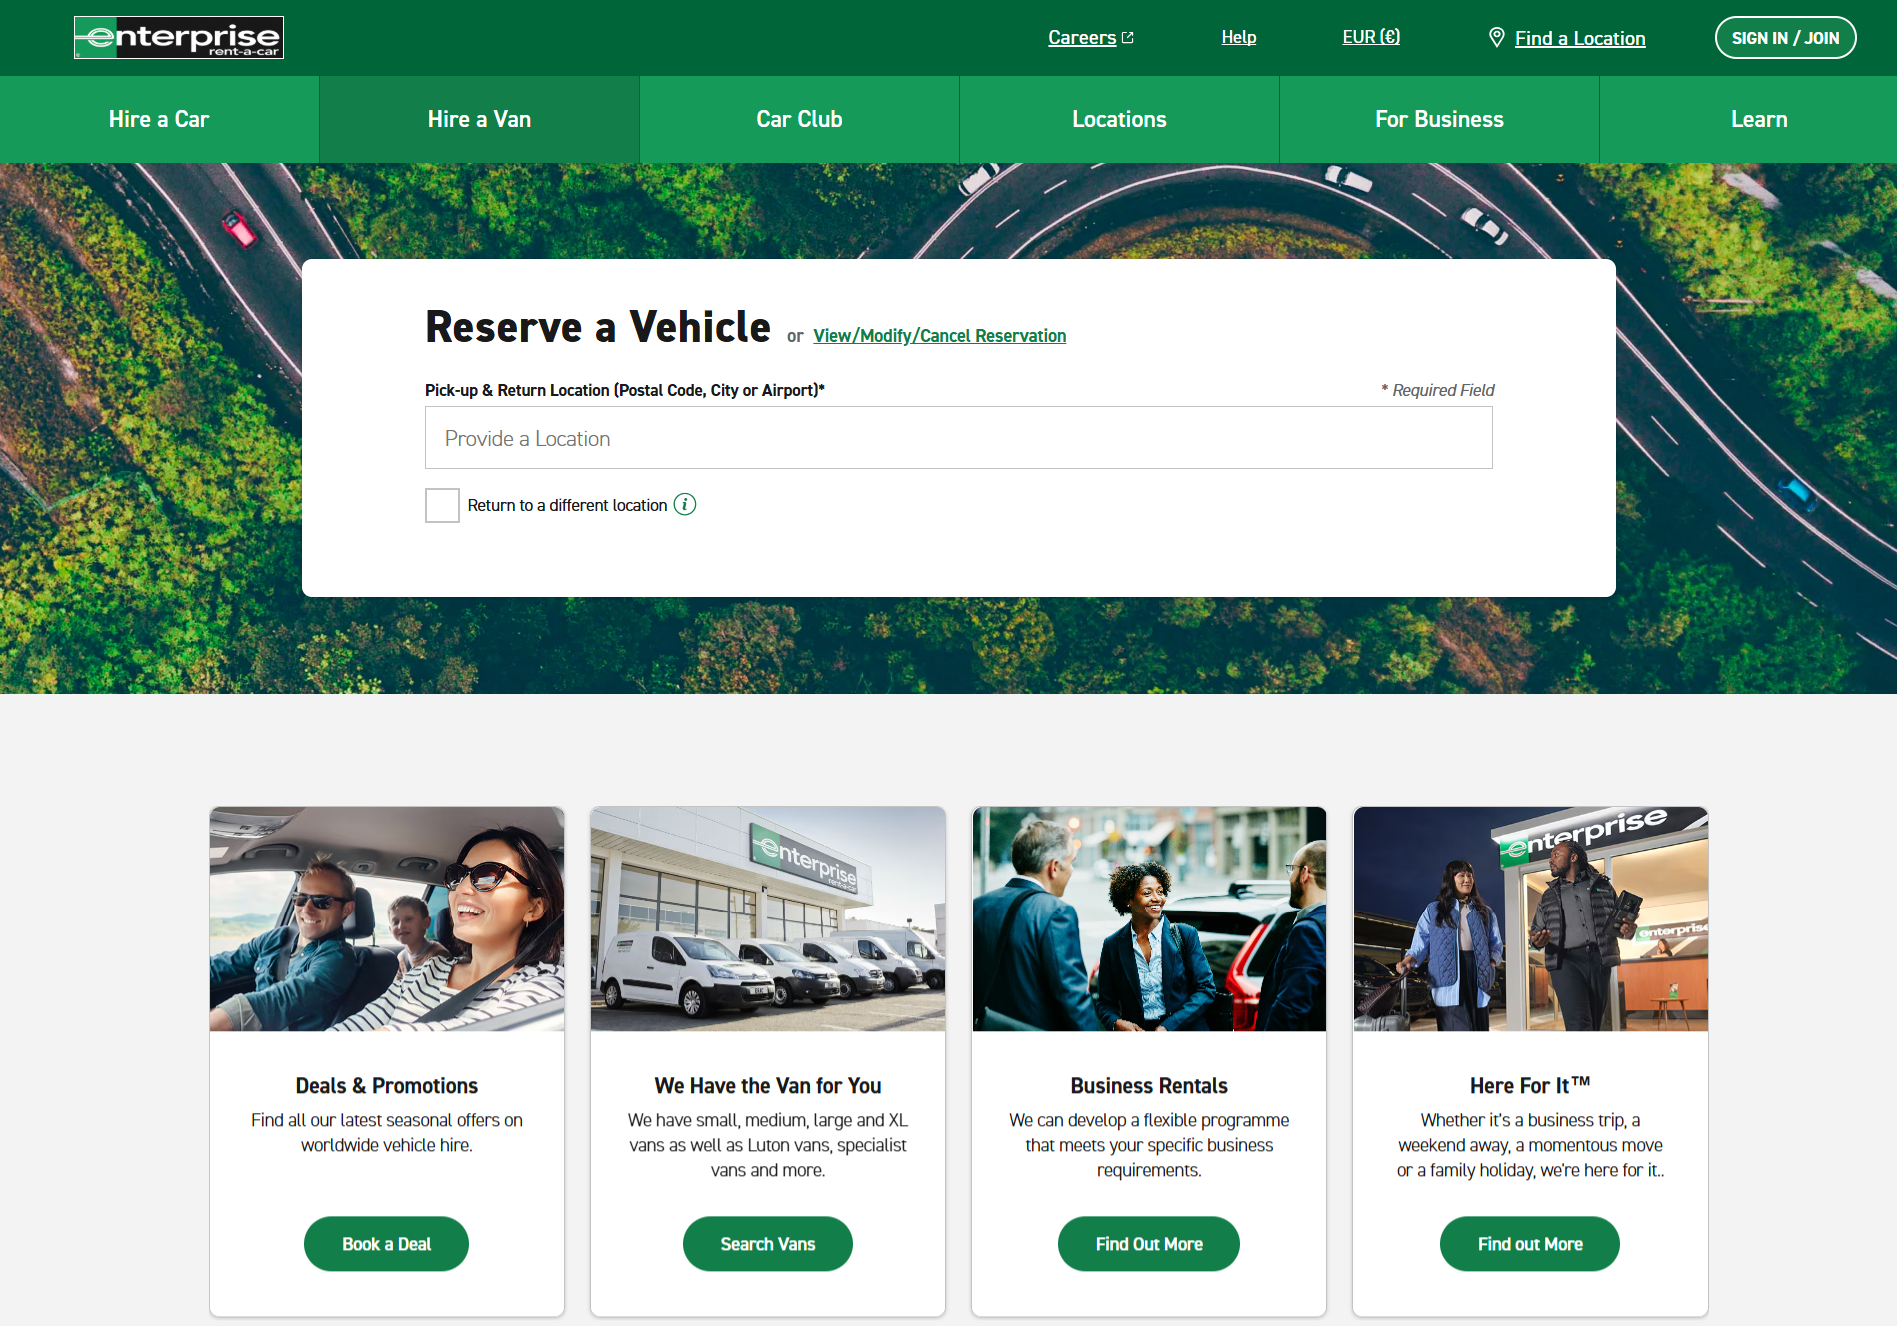Open View/Modify/Cancel Reservation
The width and height of the screenshot is (1897, 1326).
click(x=939, y=335)
